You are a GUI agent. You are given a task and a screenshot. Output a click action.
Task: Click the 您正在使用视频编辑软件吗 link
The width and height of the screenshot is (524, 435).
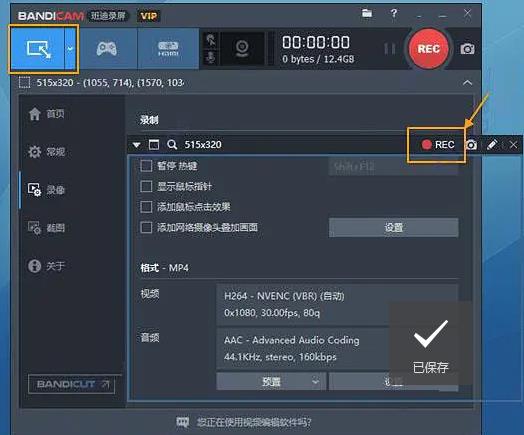point(254,423)
